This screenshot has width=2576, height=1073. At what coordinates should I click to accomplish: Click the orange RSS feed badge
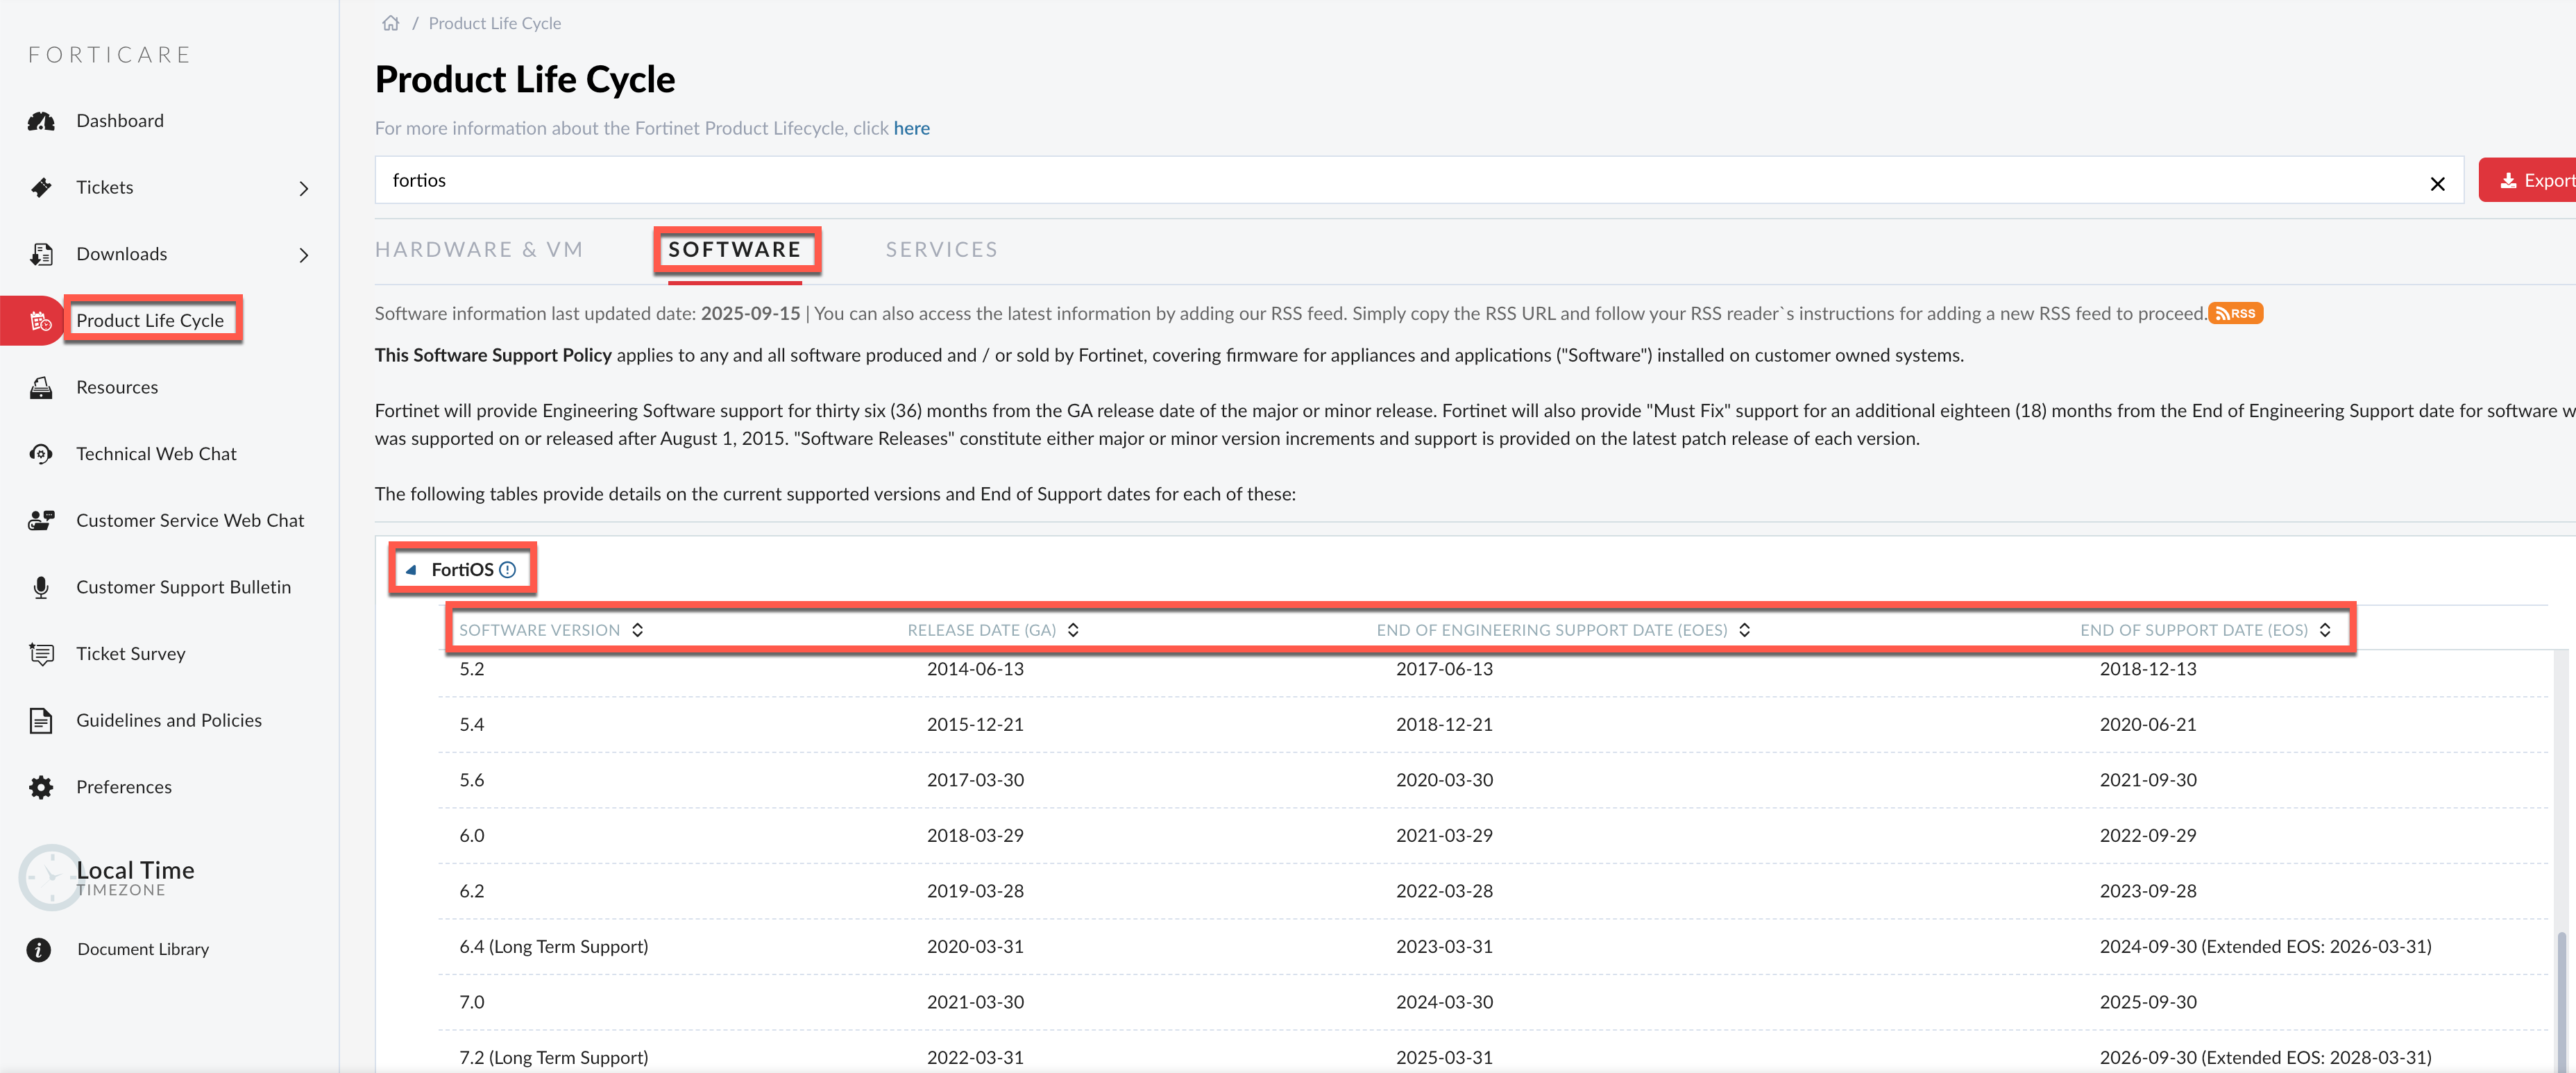2235,314
